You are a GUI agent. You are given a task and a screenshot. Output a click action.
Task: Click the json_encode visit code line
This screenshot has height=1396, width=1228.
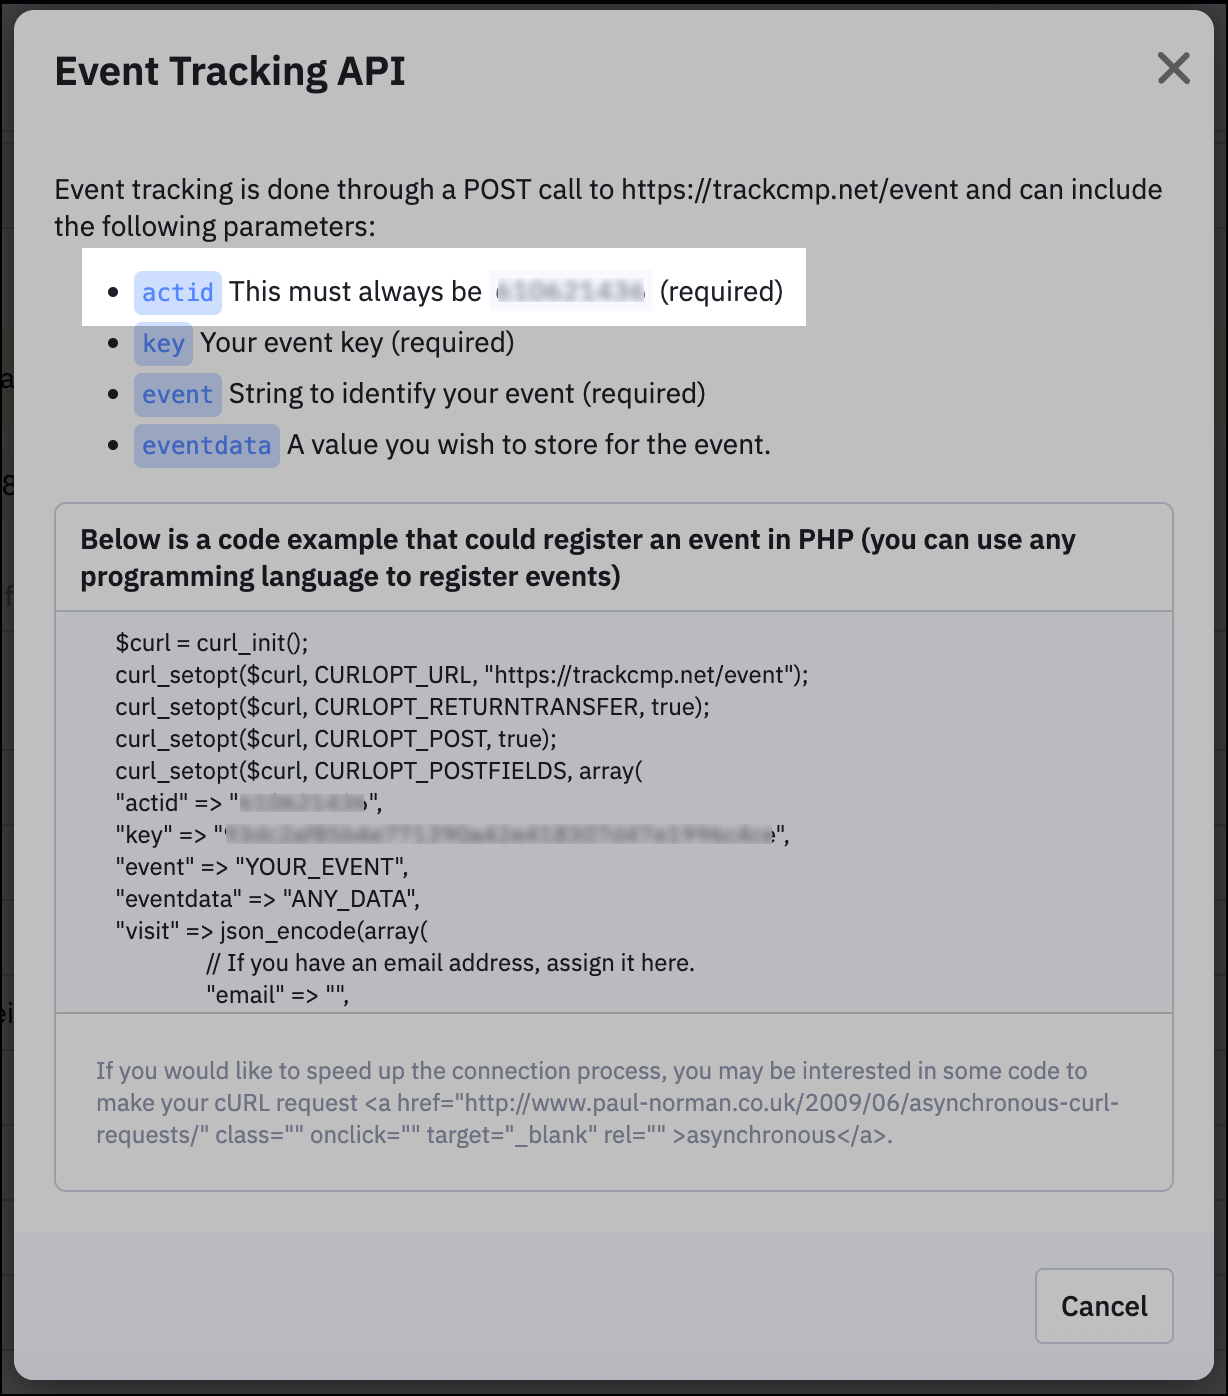(271, 931)
